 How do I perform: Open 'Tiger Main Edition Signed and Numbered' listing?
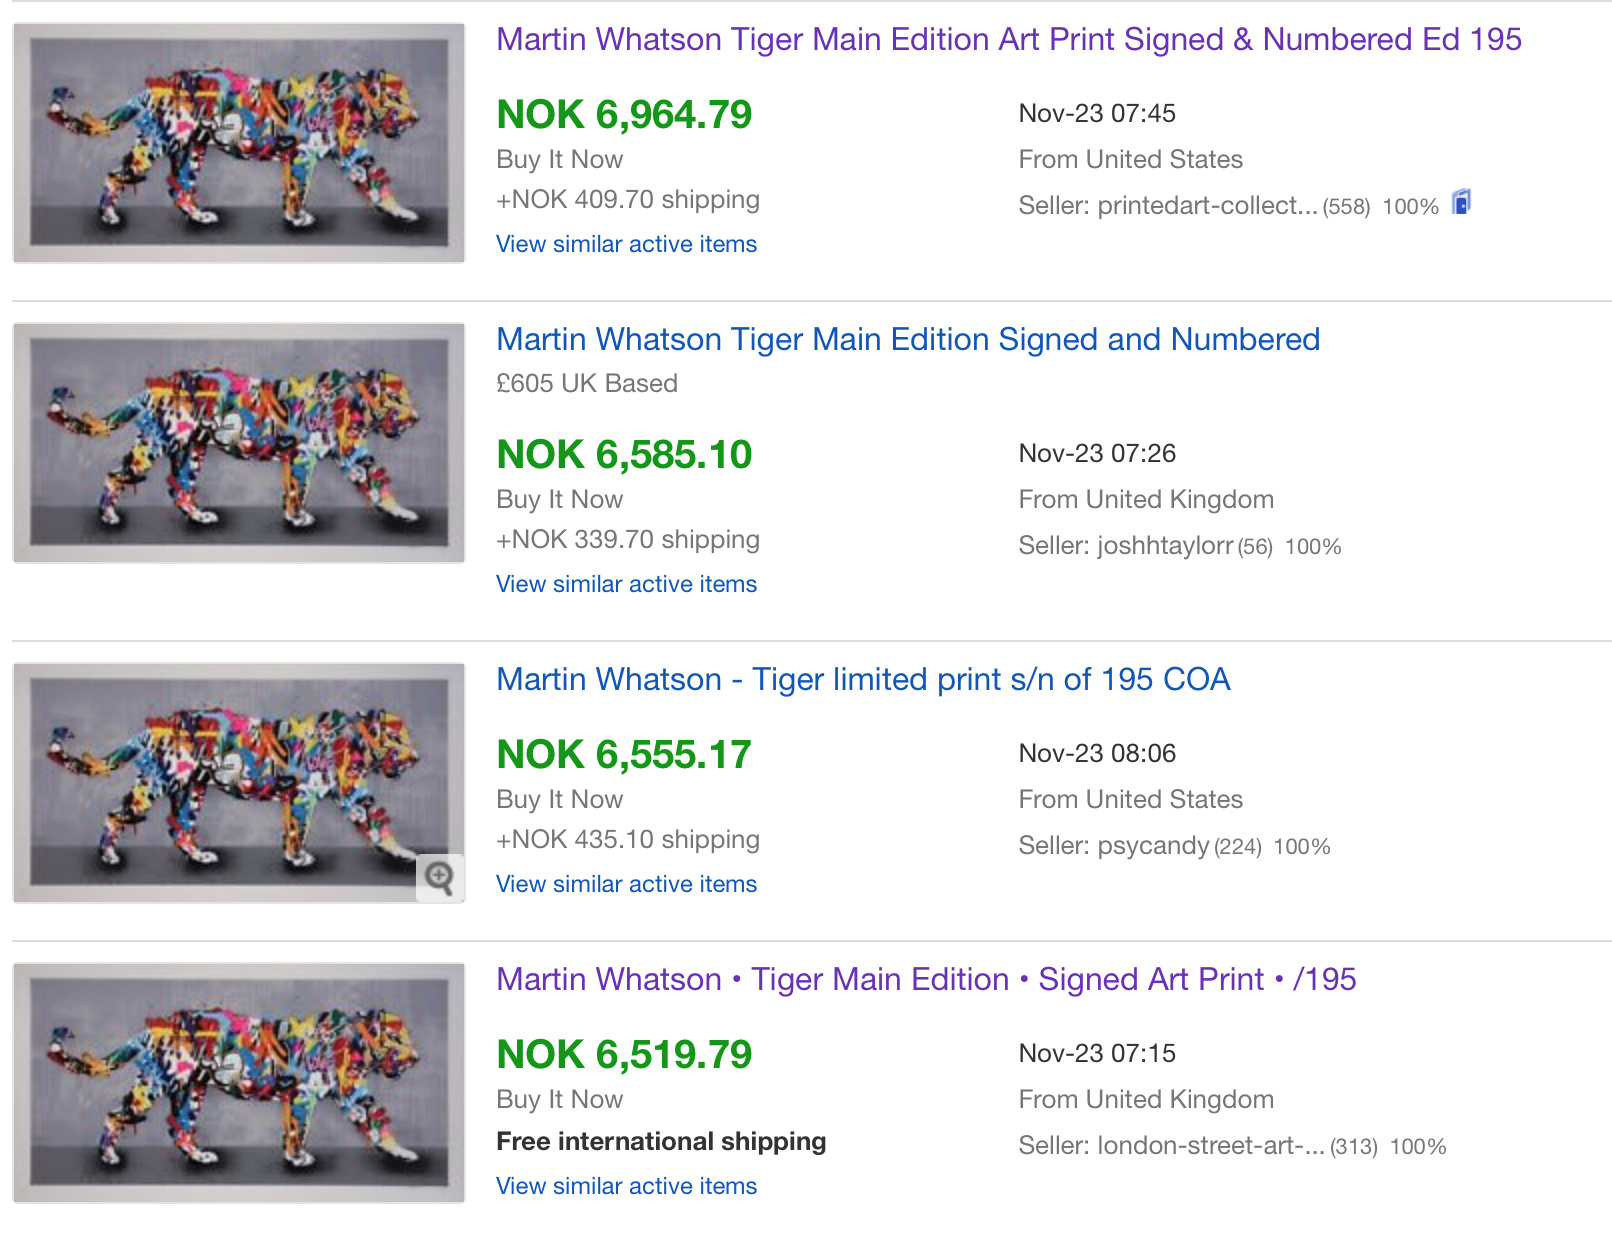click(907, 340)
